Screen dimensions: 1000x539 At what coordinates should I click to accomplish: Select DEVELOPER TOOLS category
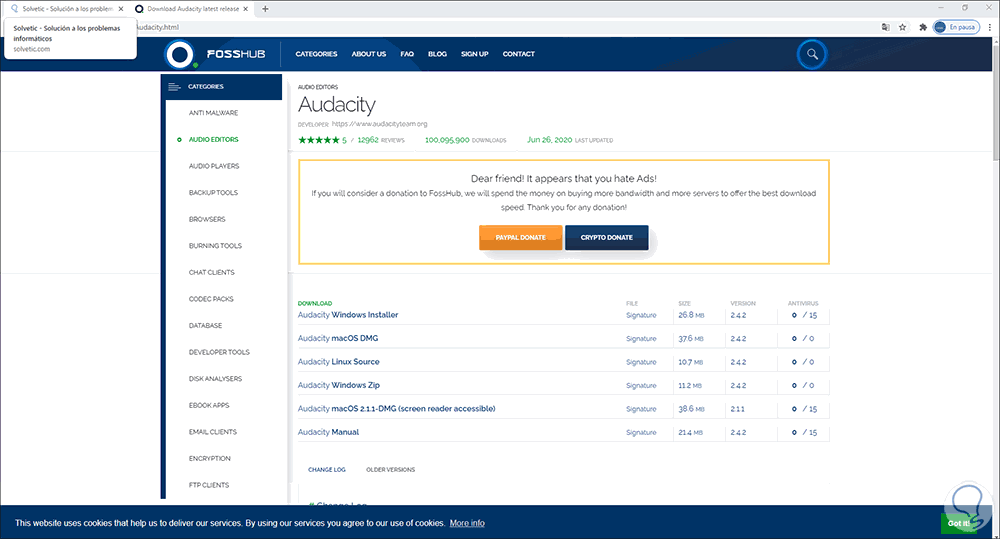pos(219,352)
